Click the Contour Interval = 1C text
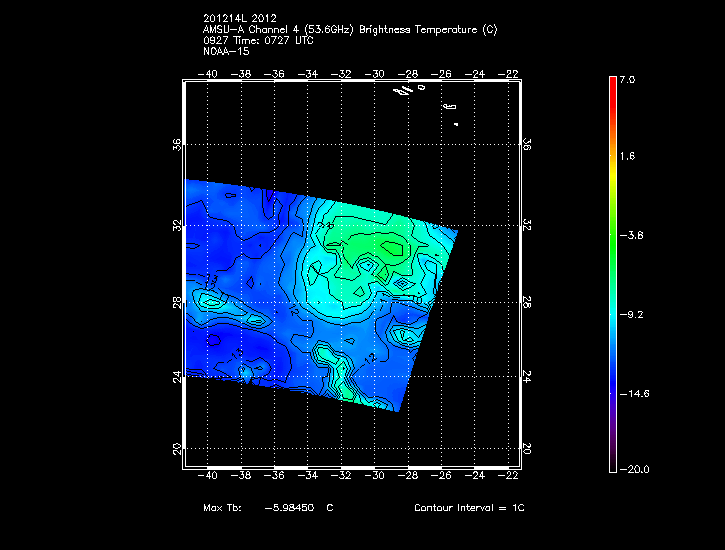 (x=469, y=508)
